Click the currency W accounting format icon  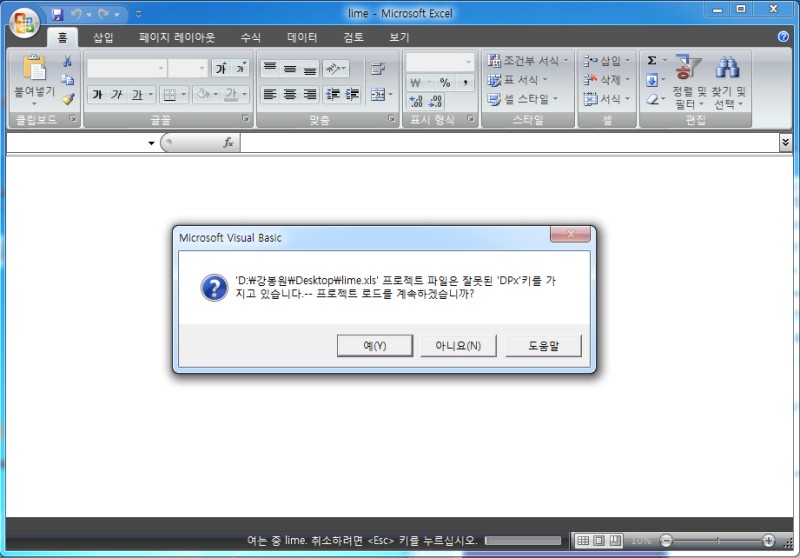click(415, 83)
